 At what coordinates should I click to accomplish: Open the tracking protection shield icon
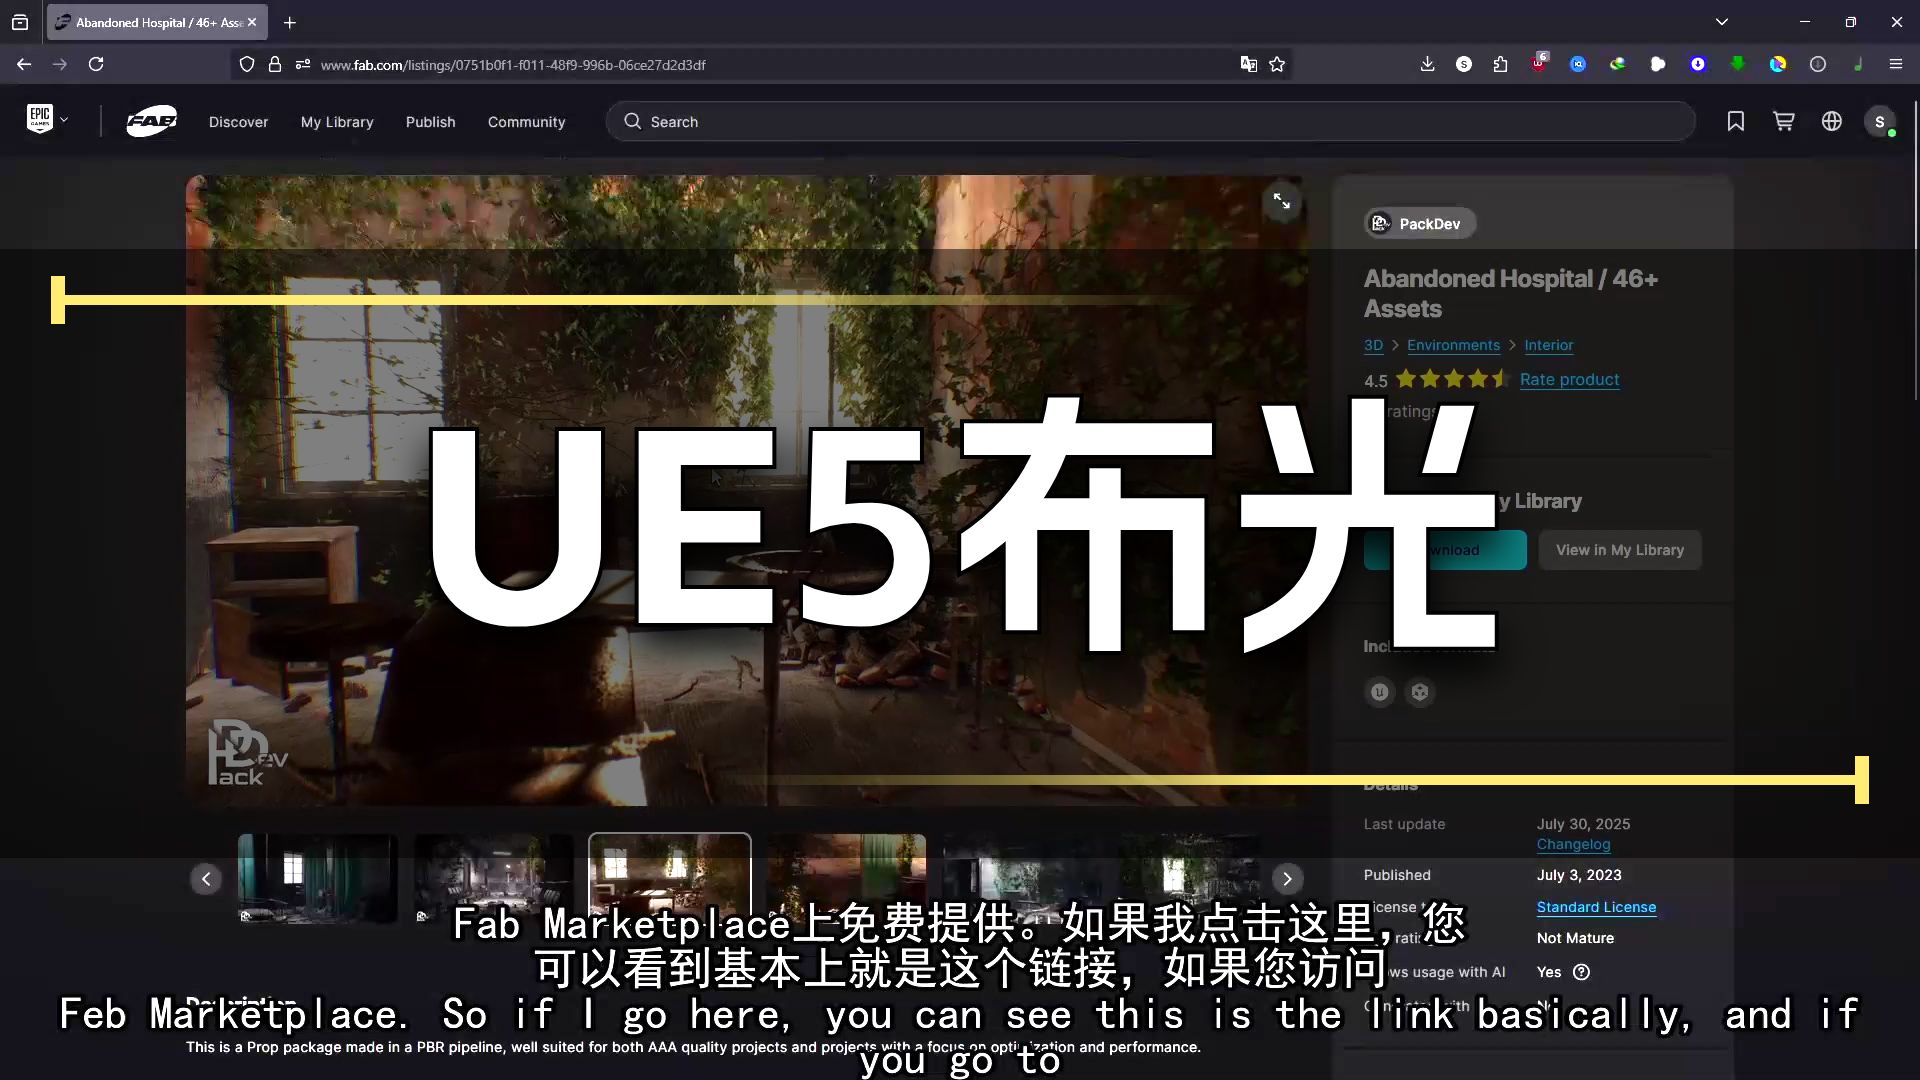point(247,64)
